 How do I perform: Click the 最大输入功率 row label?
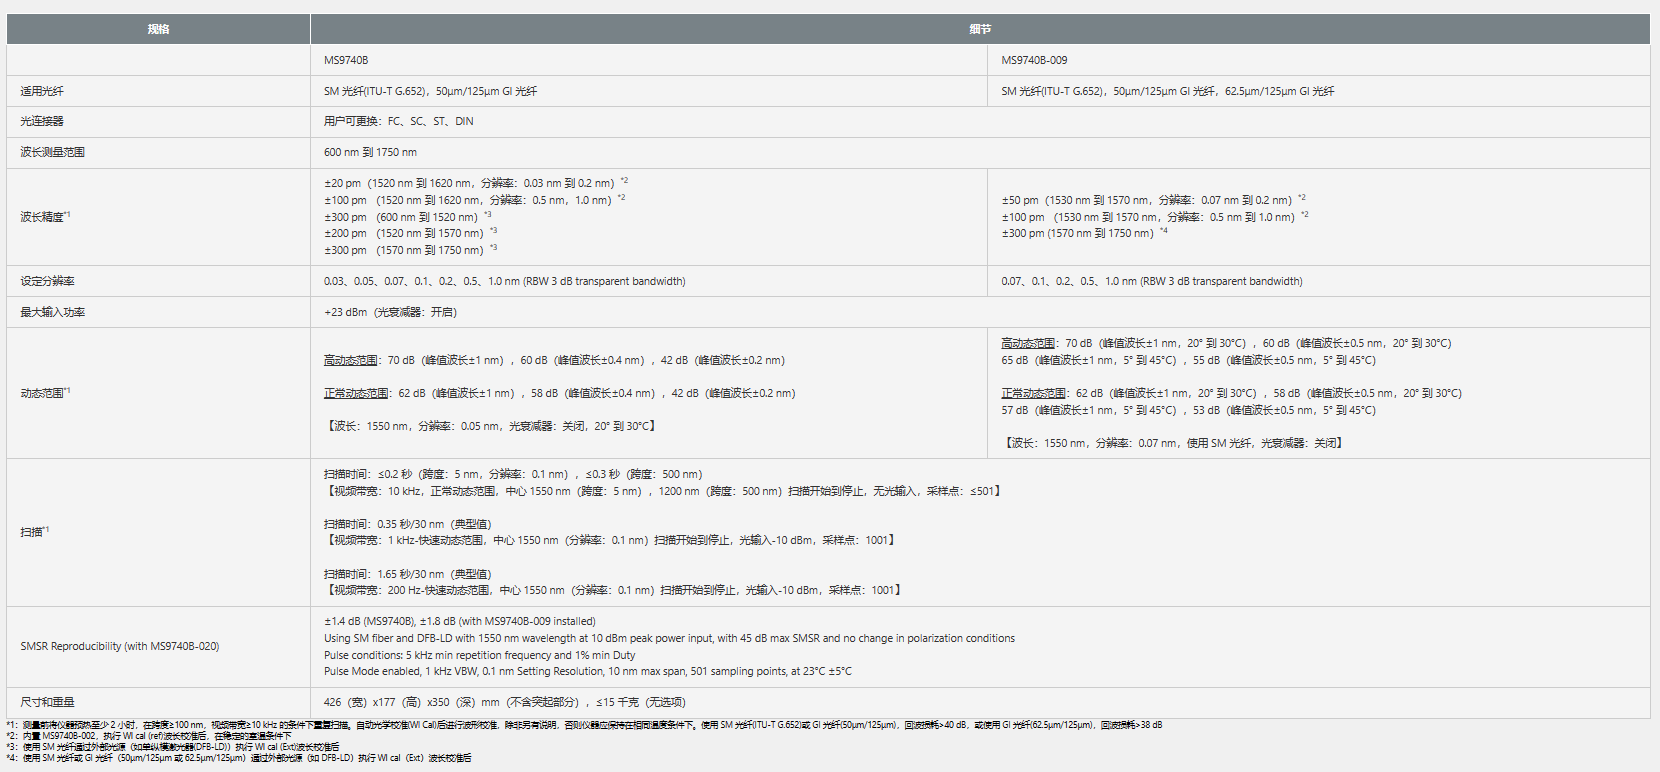53,312
